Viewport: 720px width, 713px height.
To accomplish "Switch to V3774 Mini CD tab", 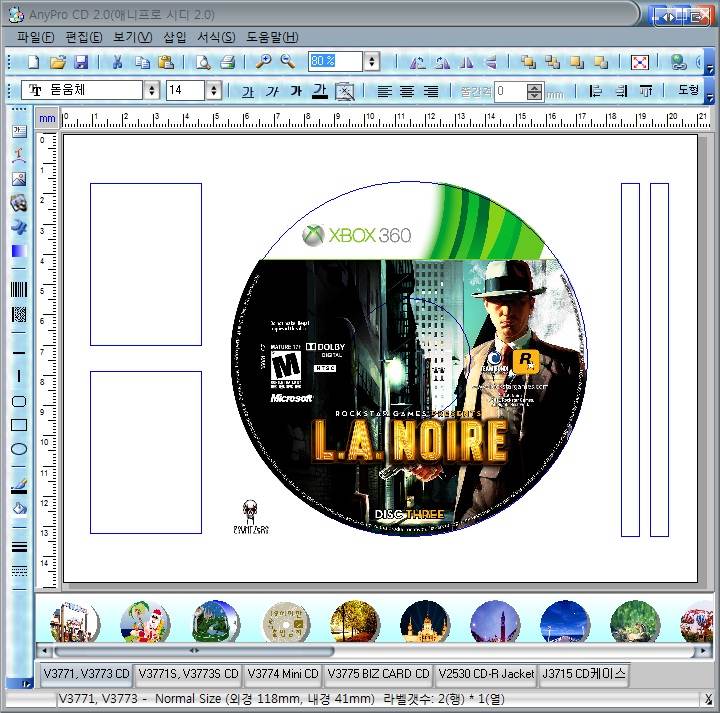I will pos(283,674).
